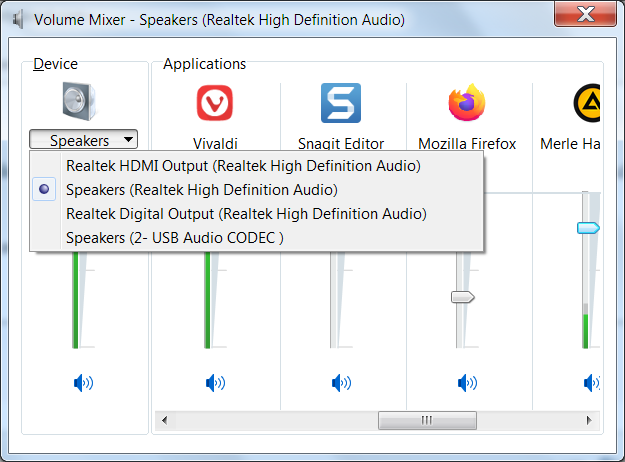Click the title bar speaker icon
This screenshot has width=625, height=462.
tap(18, 19)
